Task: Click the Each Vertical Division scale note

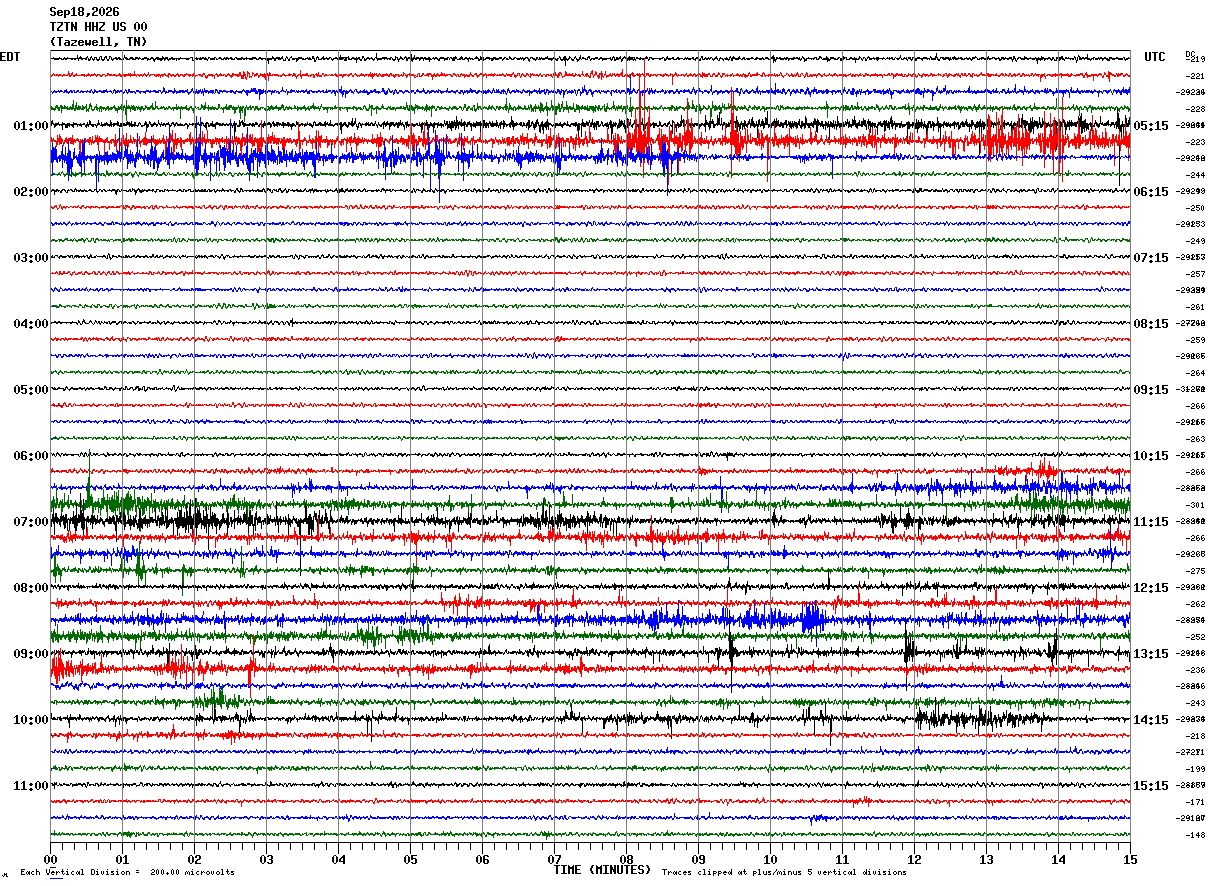Action: click(x=128, y=872)
